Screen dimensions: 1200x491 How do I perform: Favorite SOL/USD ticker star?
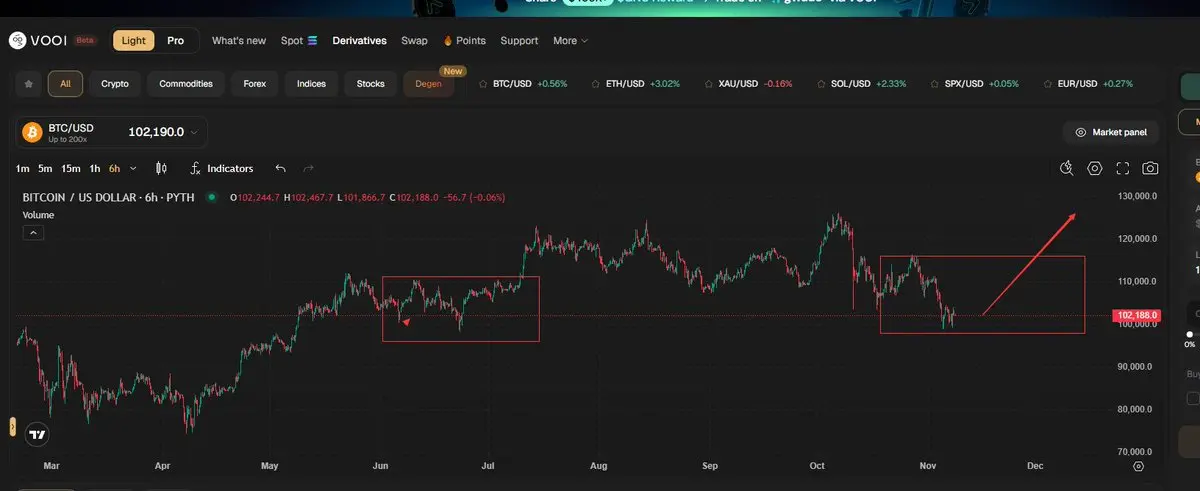(x=821, y=84)
